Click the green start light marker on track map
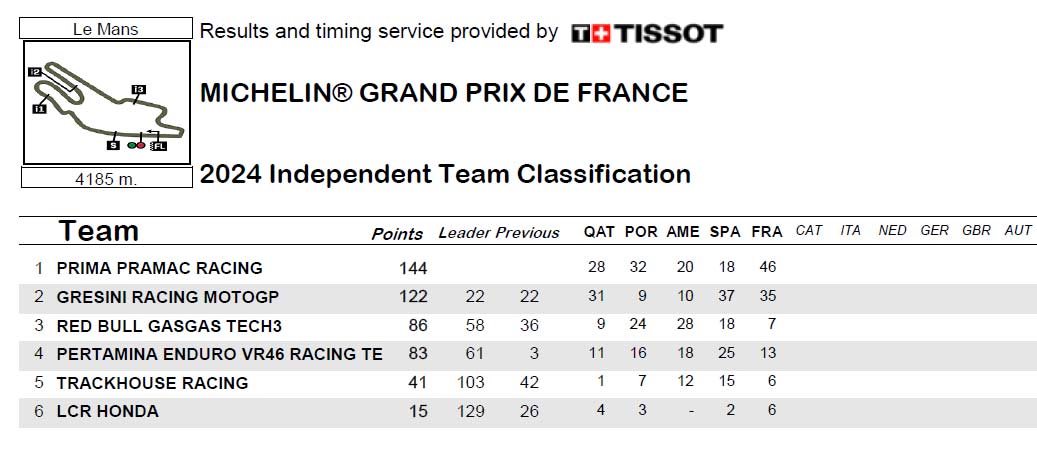The image size is (1037, 469). point(132,146)
